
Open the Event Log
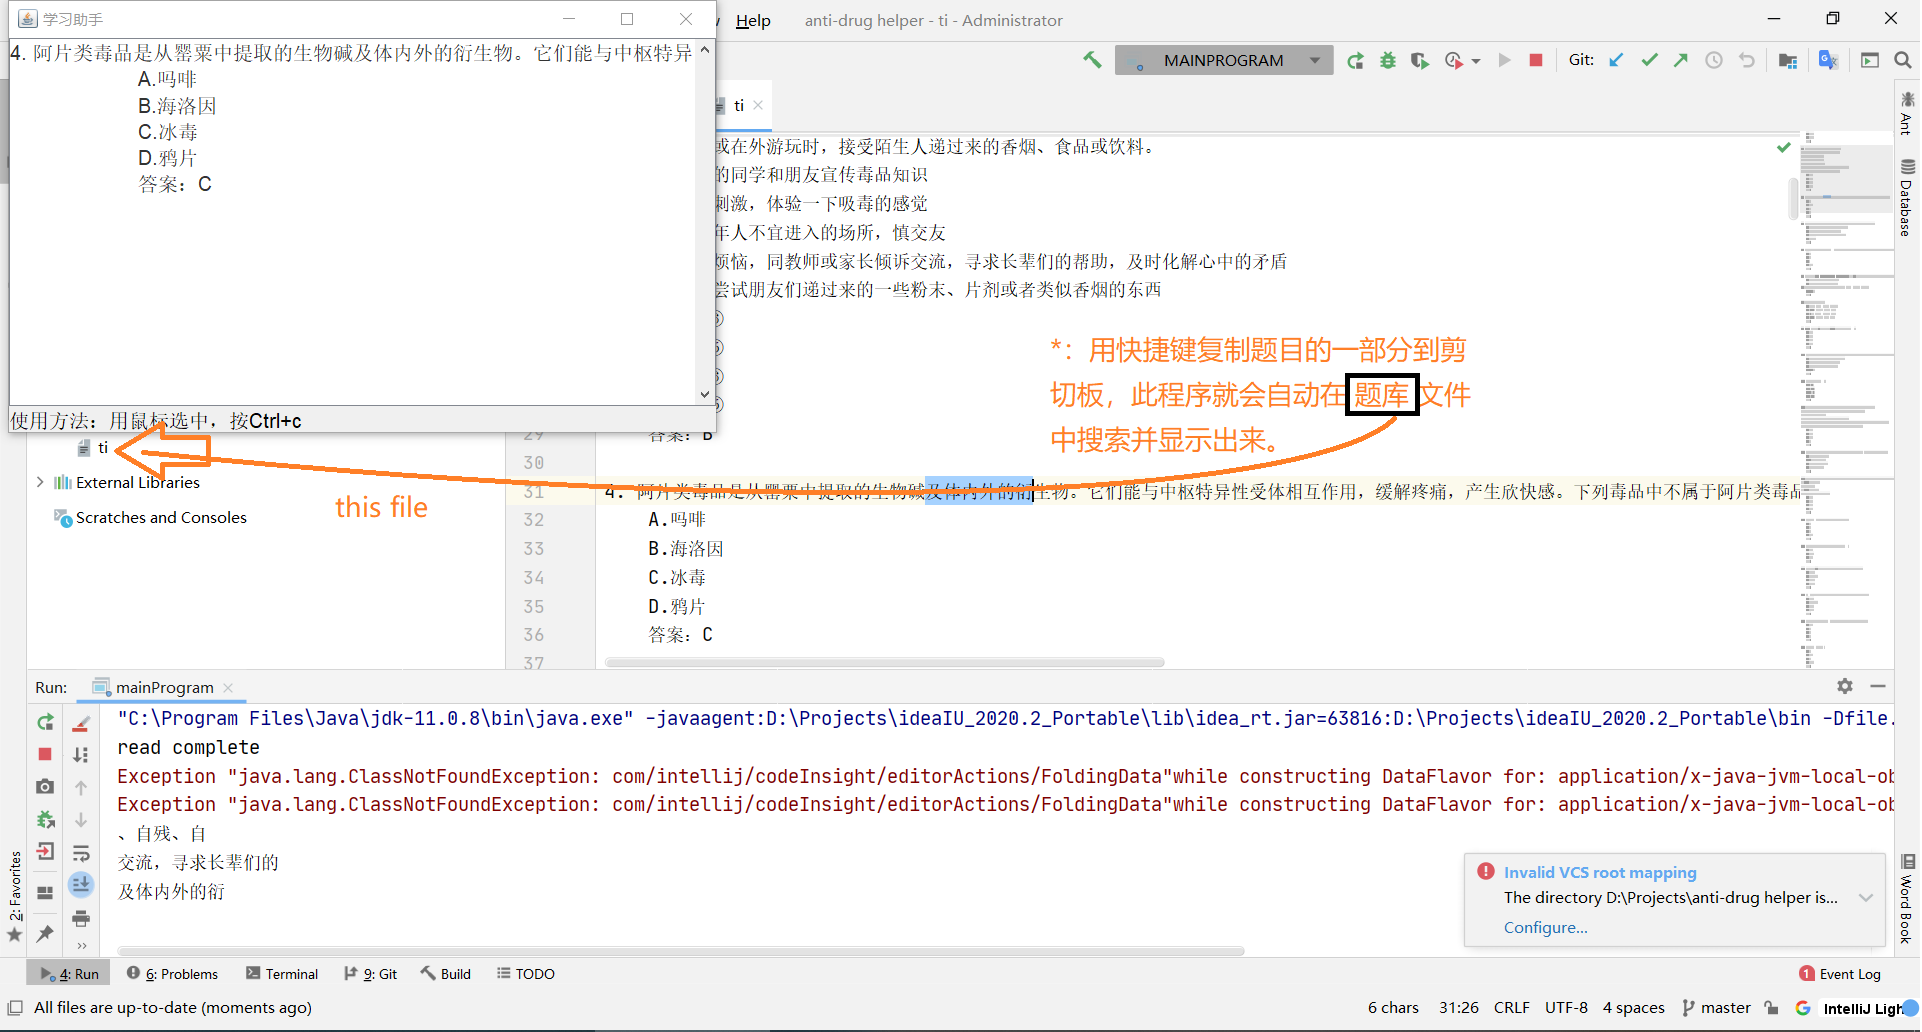(x=1840, y=973)
